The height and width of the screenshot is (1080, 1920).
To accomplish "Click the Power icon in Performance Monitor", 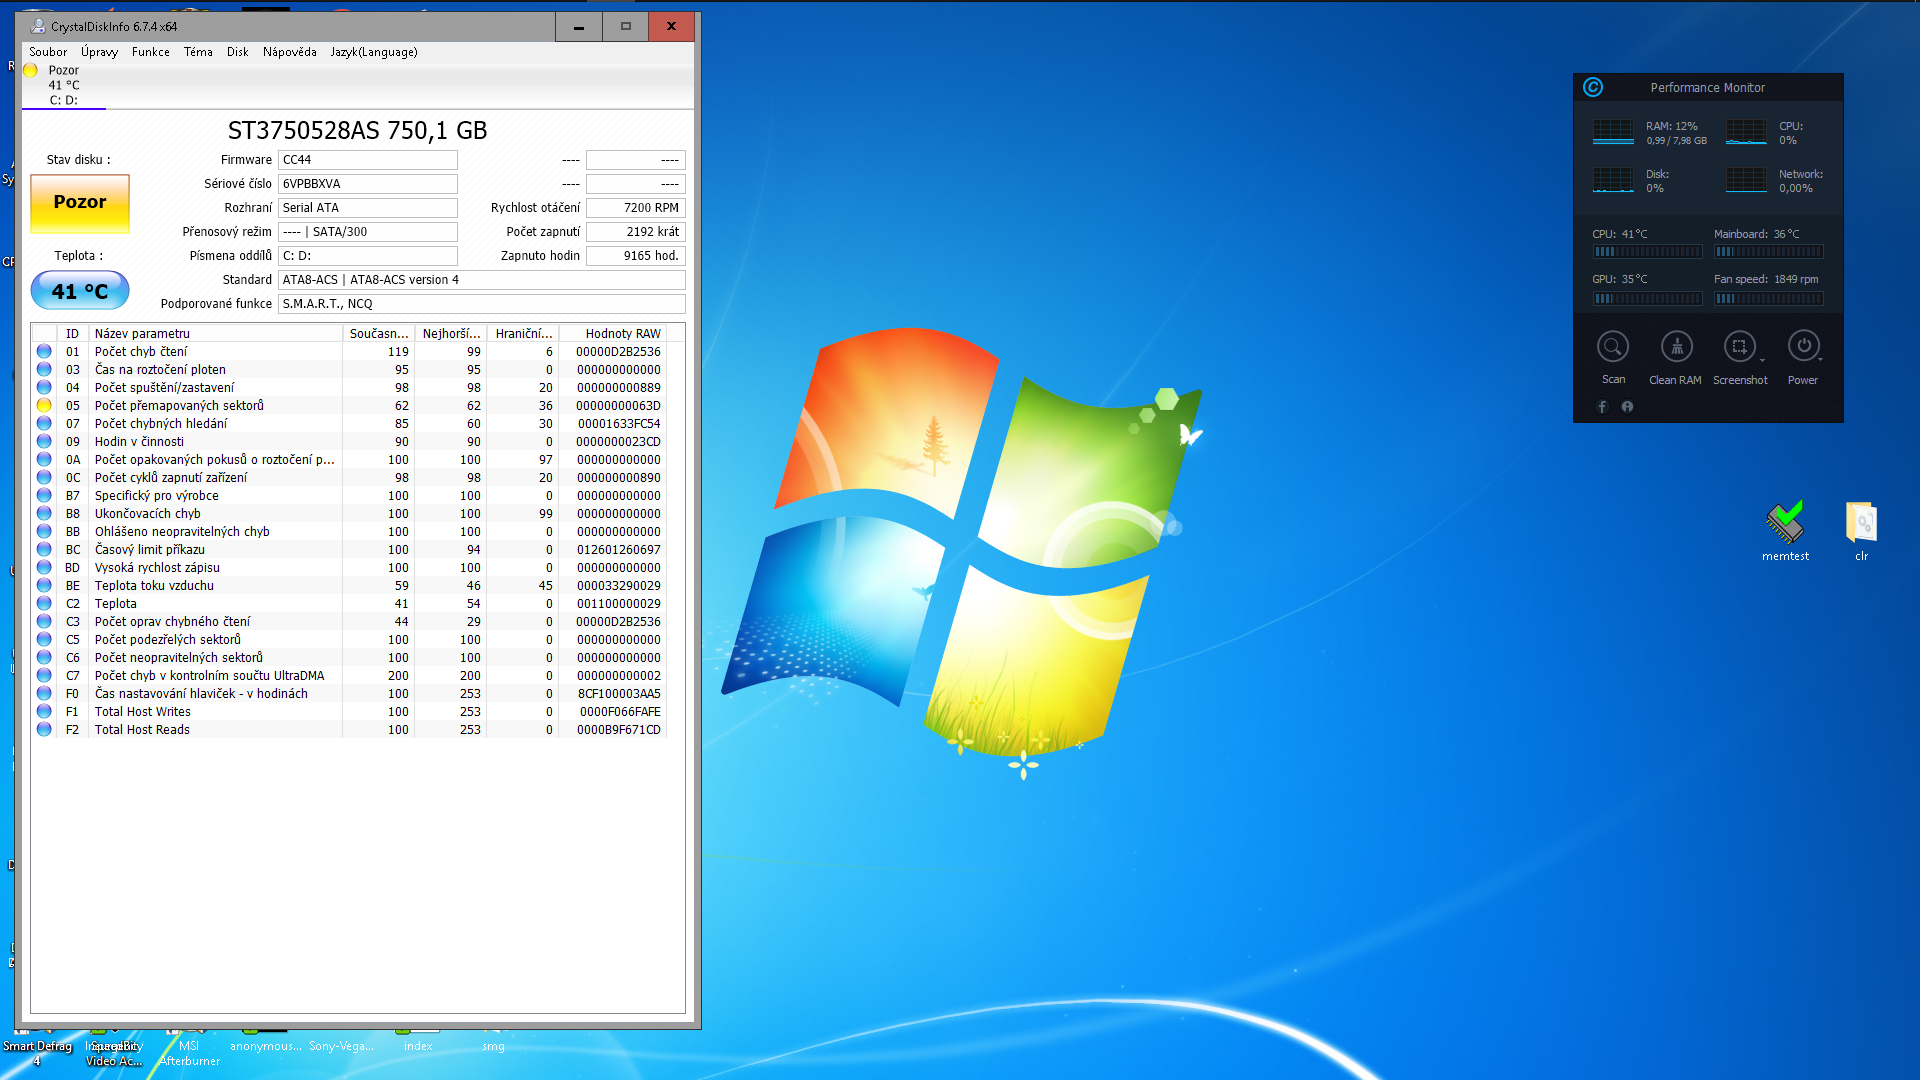I will pos(1804,347).
